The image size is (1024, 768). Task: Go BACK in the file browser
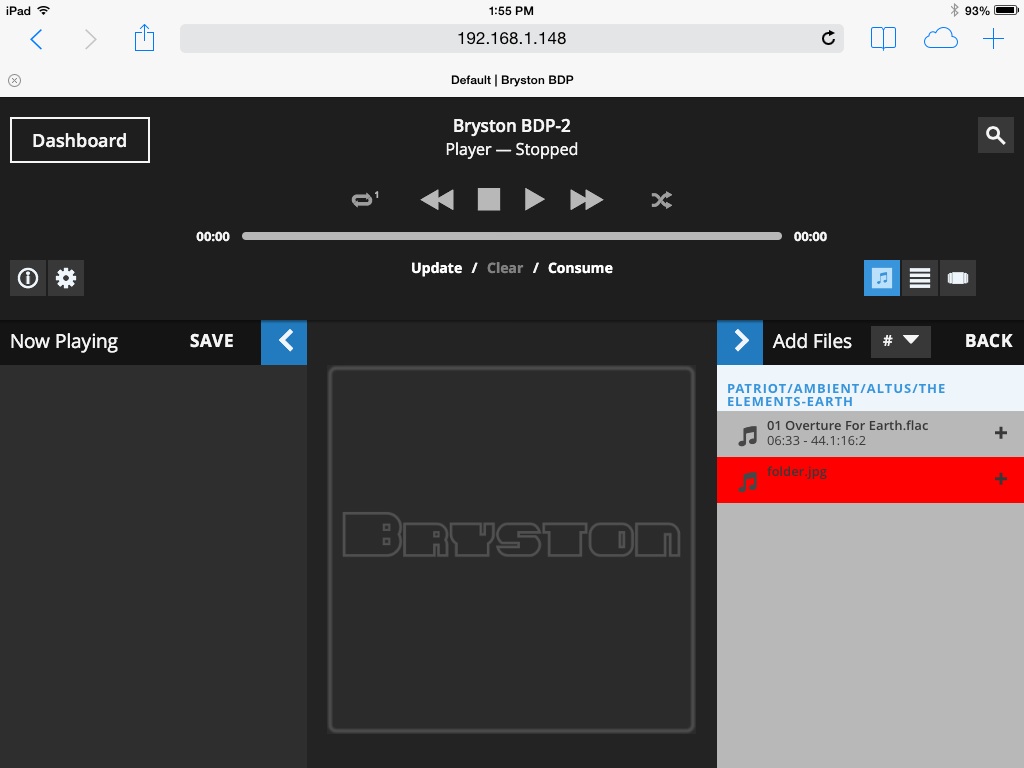989,341
